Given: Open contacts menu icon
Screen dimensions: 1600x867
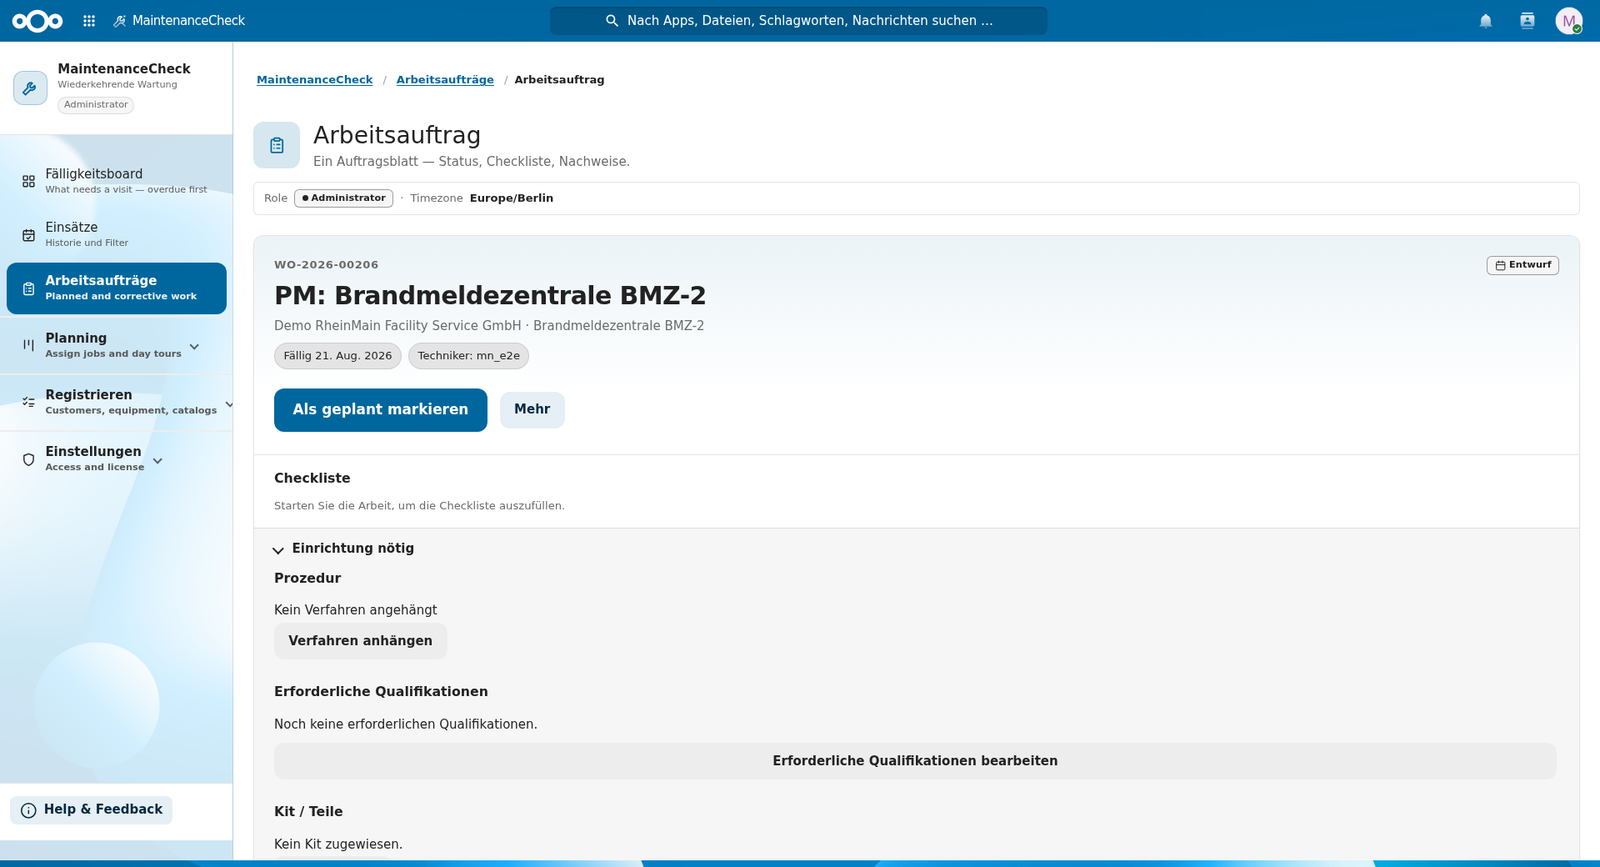Looking at the screenshot, I should tap(1527, 20).
